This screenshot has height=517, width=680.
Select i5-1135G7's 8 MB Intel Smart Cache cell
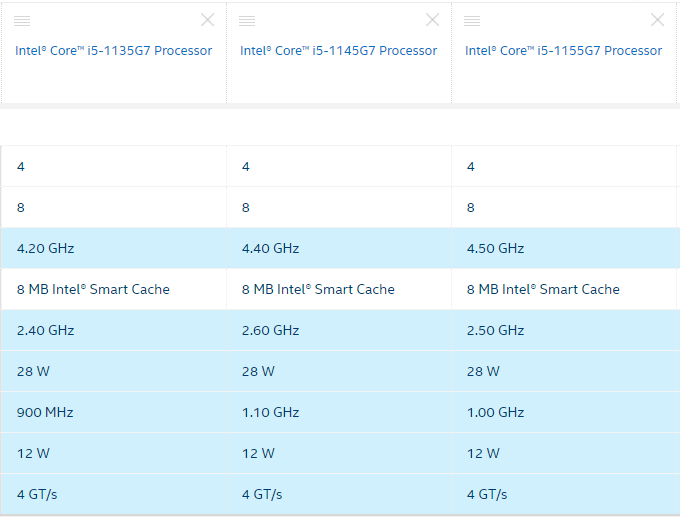[x=114, y=289]
